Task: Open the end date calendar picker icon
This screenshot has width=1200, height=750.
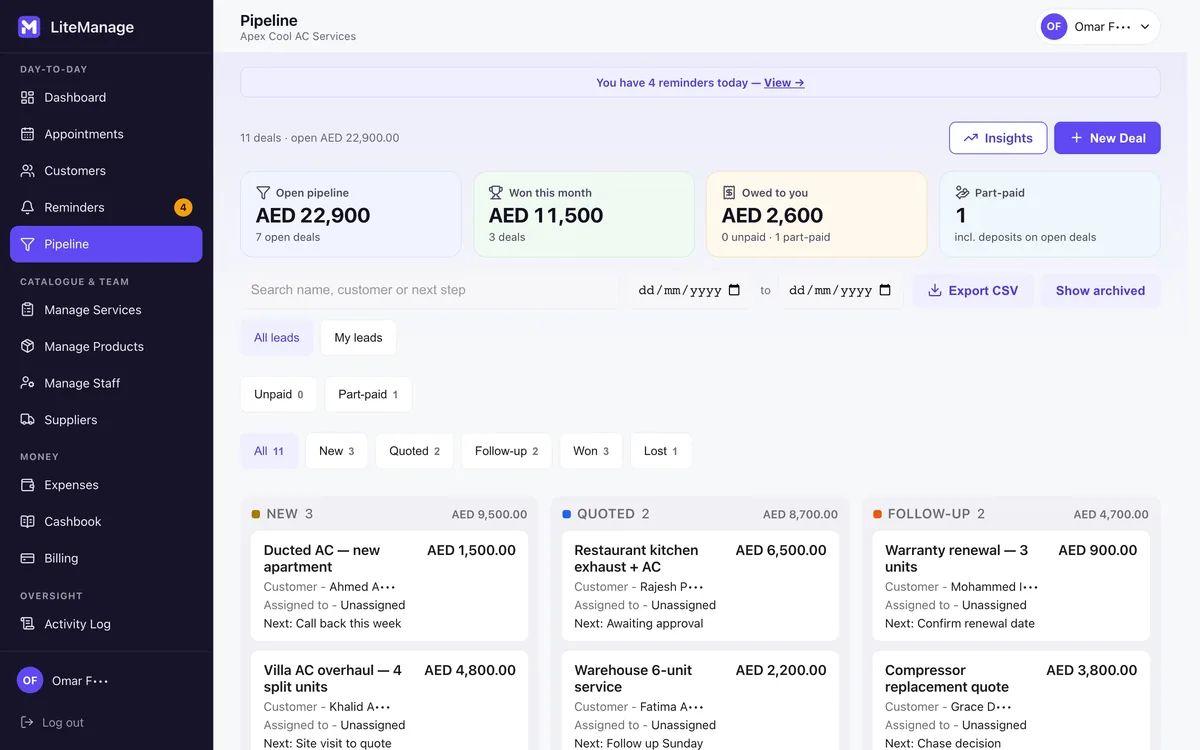Action: [x=885, y=290]
